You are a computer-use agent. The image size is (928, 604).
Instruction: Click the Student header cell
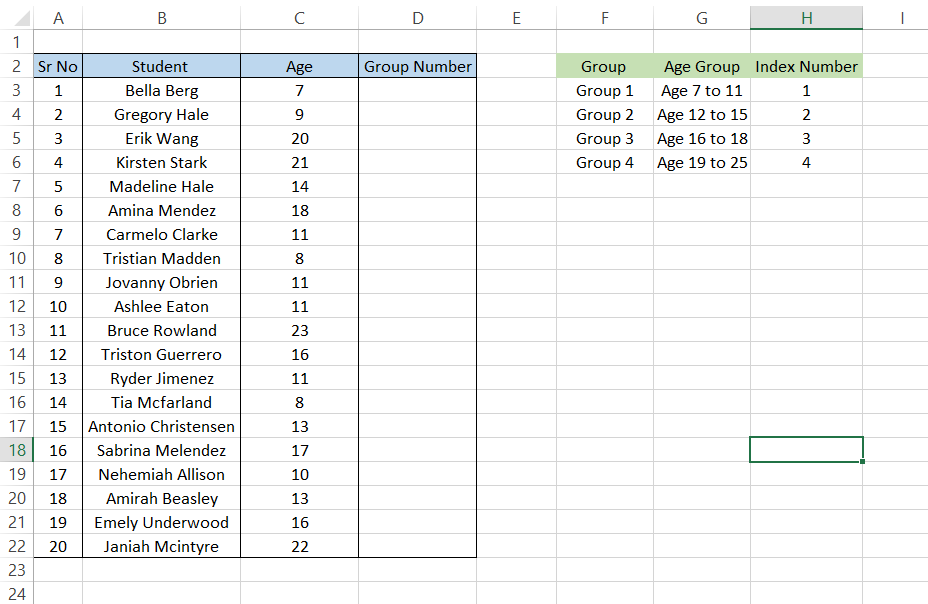(161, 66)
